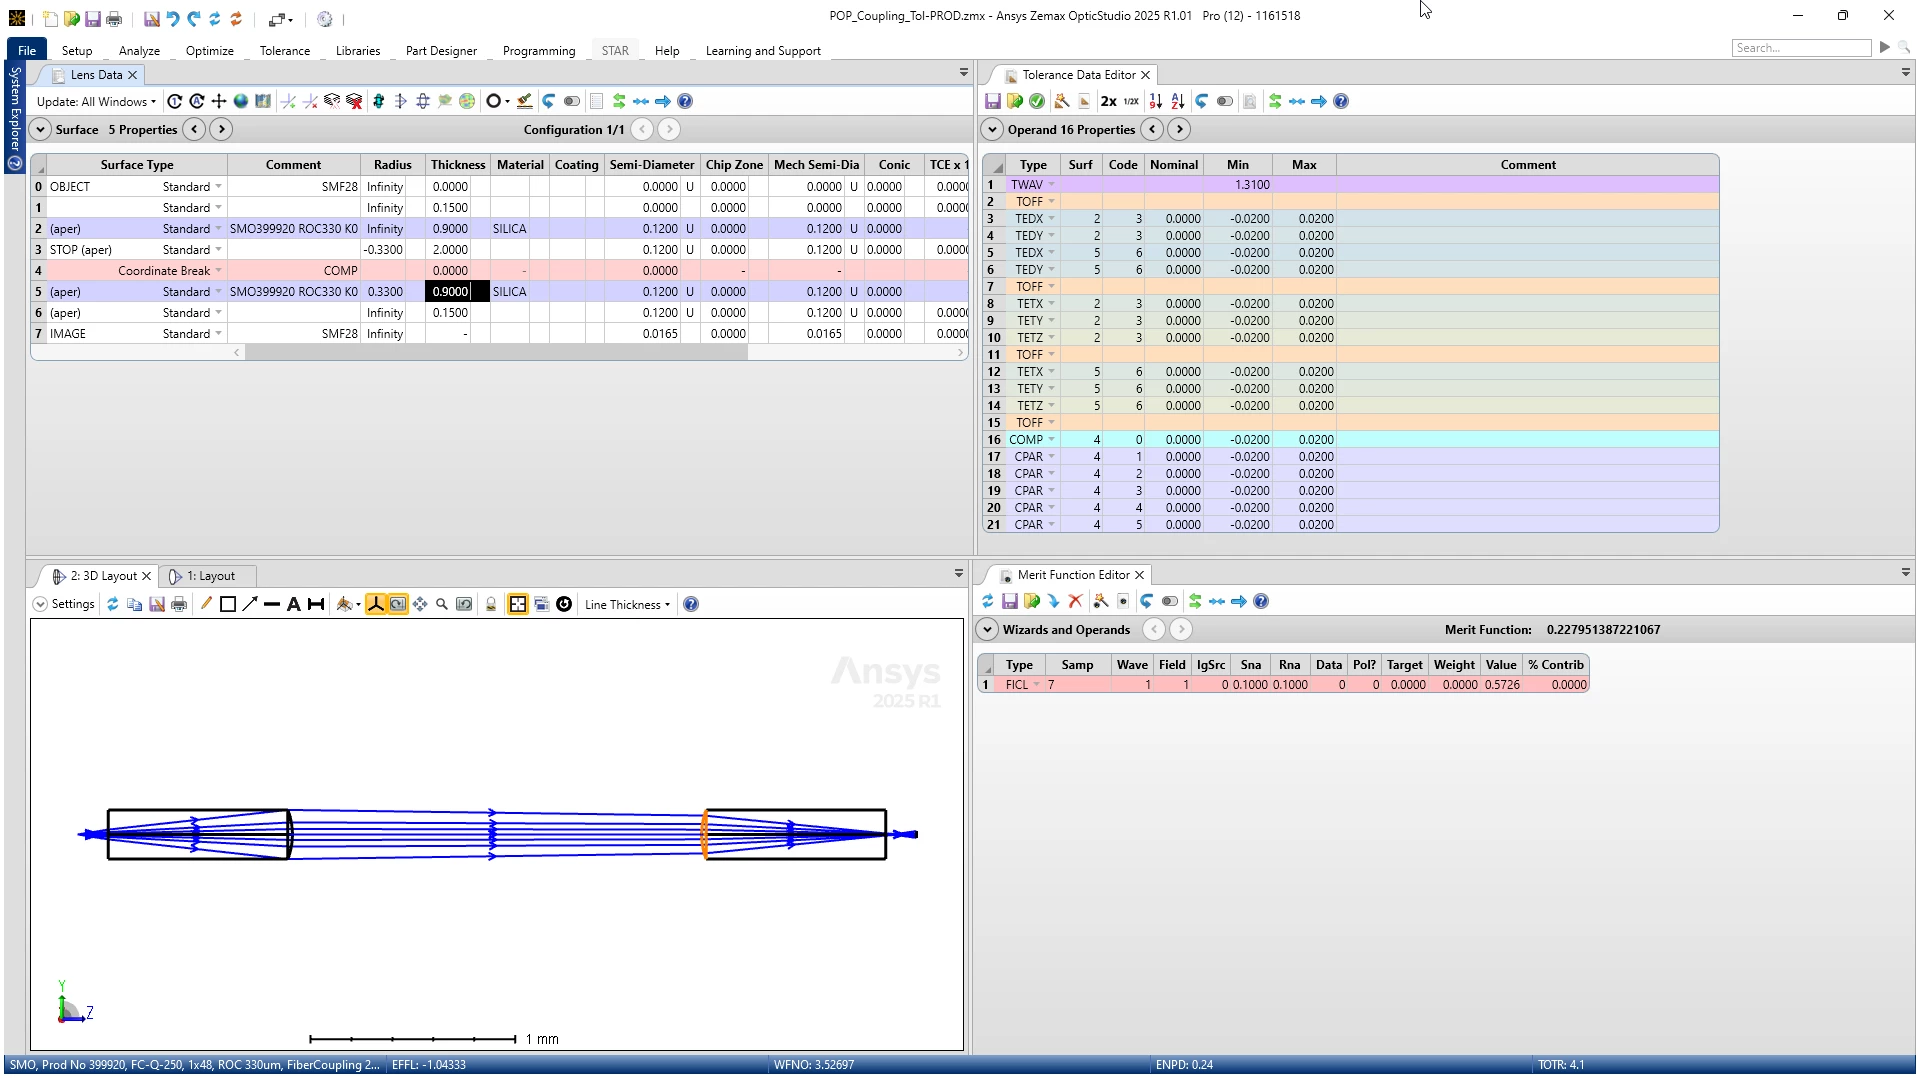Expand Surface 5 Properties panel
This screenshot has height=1078, width=1920.
[40, 129]
